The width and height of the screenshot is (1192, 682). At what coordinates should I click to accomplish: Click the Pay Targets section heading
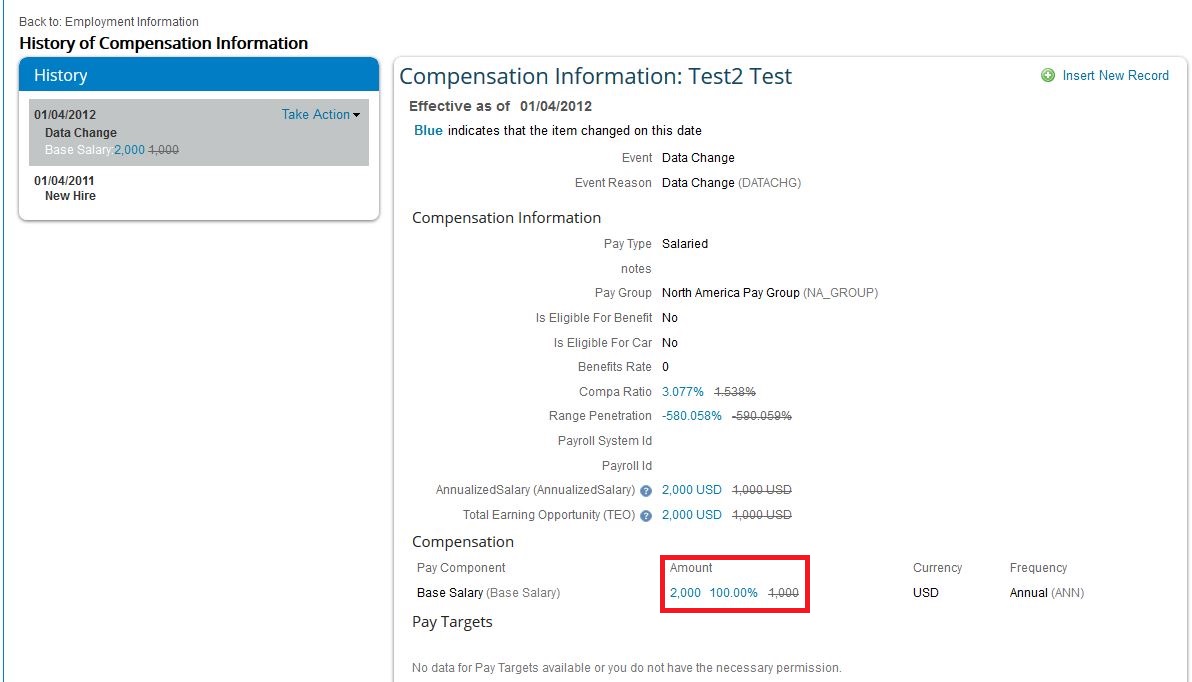452,622
